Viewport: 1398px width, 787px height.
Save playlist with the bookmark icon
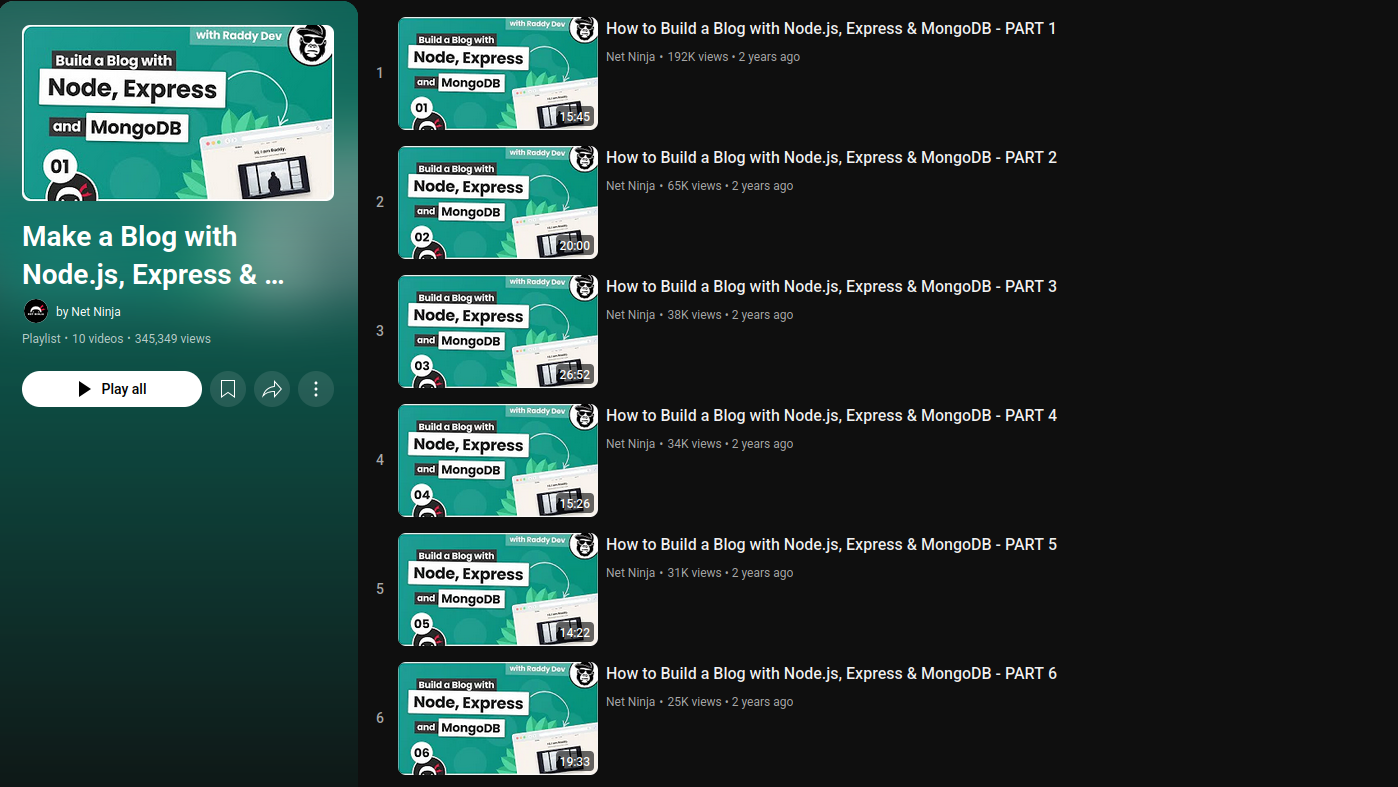click(x=228, y=389)
